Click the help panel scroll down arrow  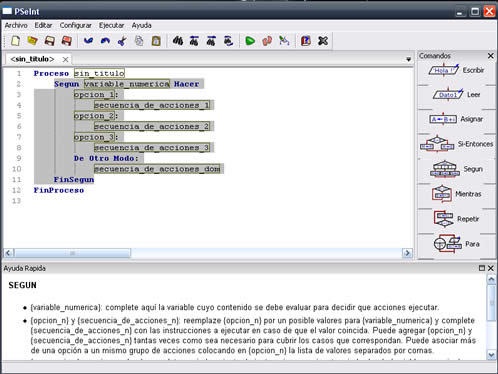(x=491, y=355)
